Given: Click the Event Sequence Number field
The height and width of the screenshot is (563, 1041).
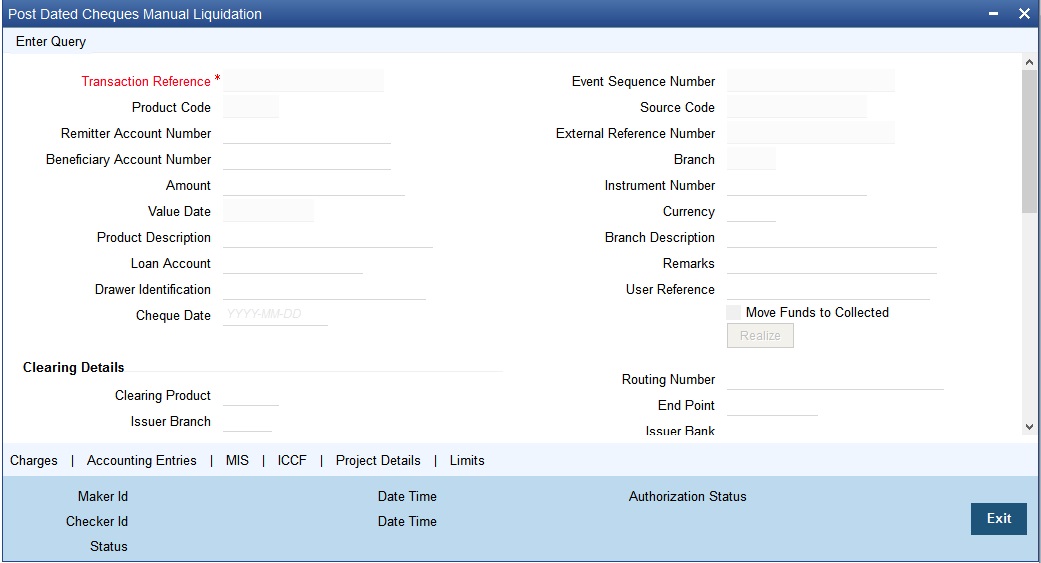Looking at the screenshot, I should point(811,81).
